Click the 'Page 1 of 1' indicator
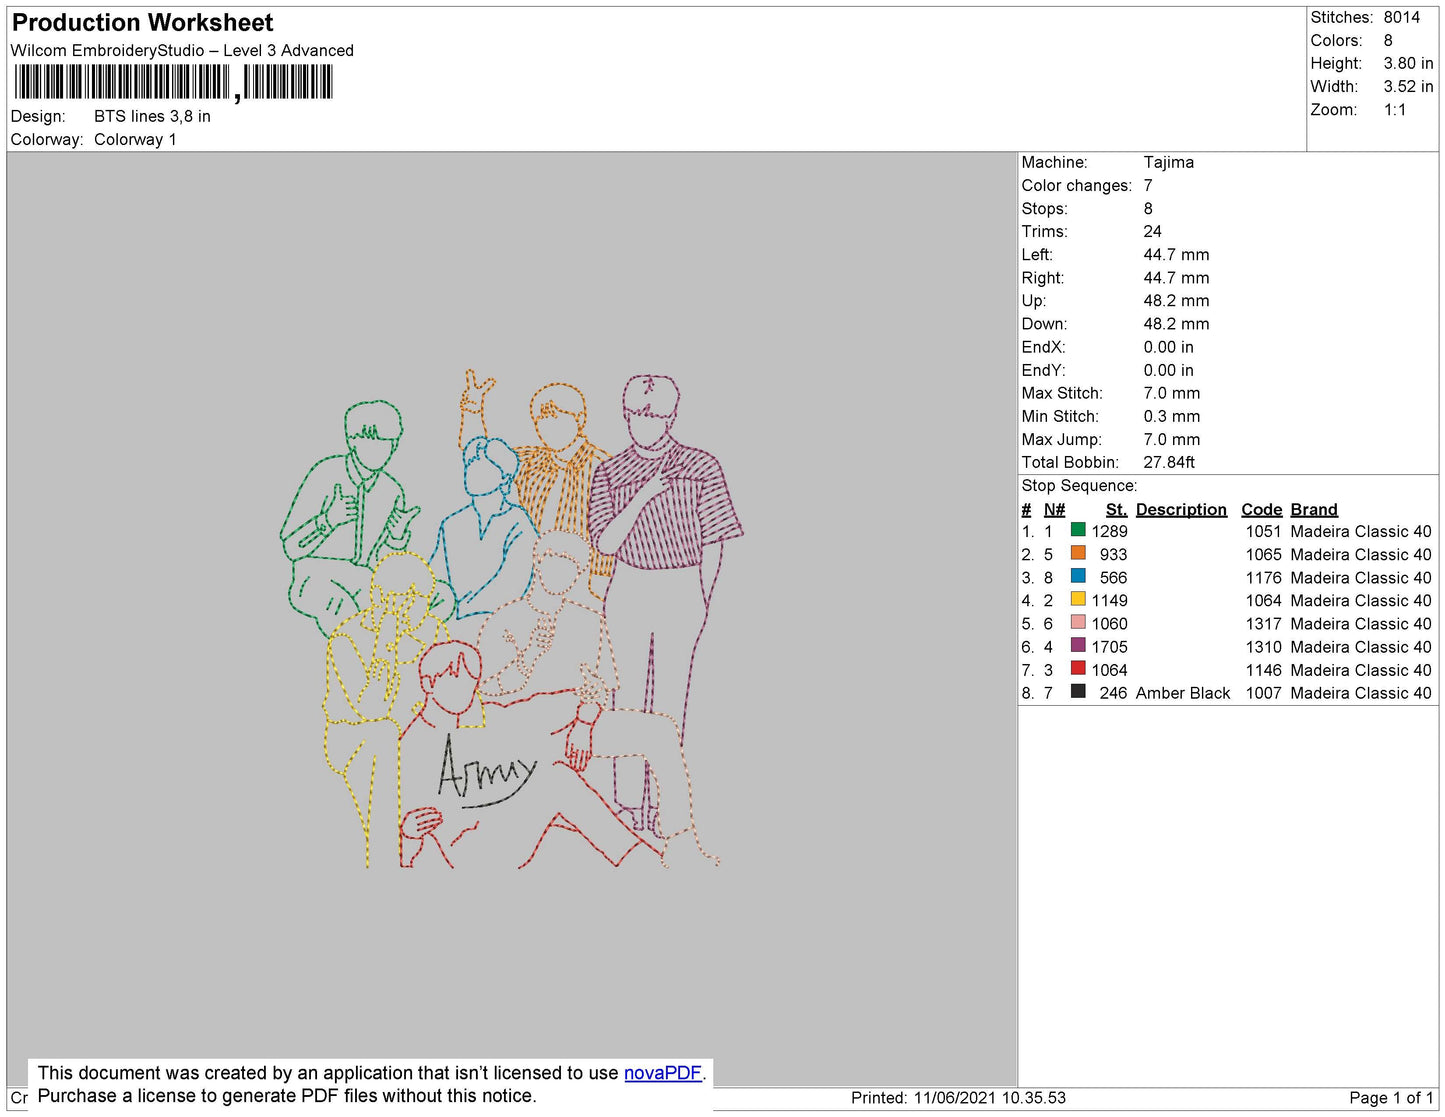The image size is (1445, 1117). (x=1392, y=1098)
